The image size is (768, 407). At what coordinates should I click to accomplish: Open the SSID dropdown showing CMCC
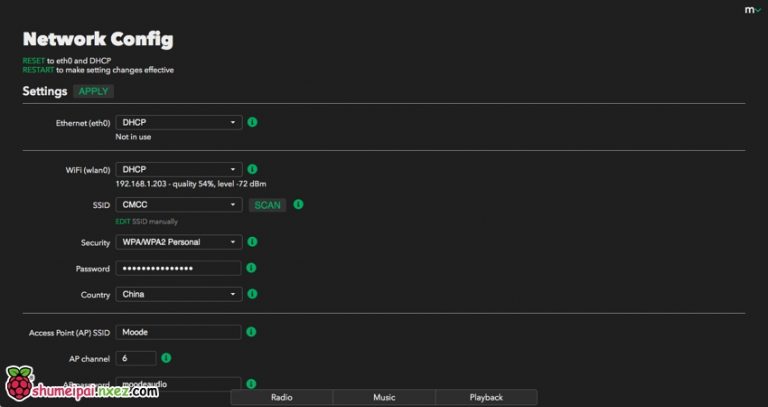179,205
